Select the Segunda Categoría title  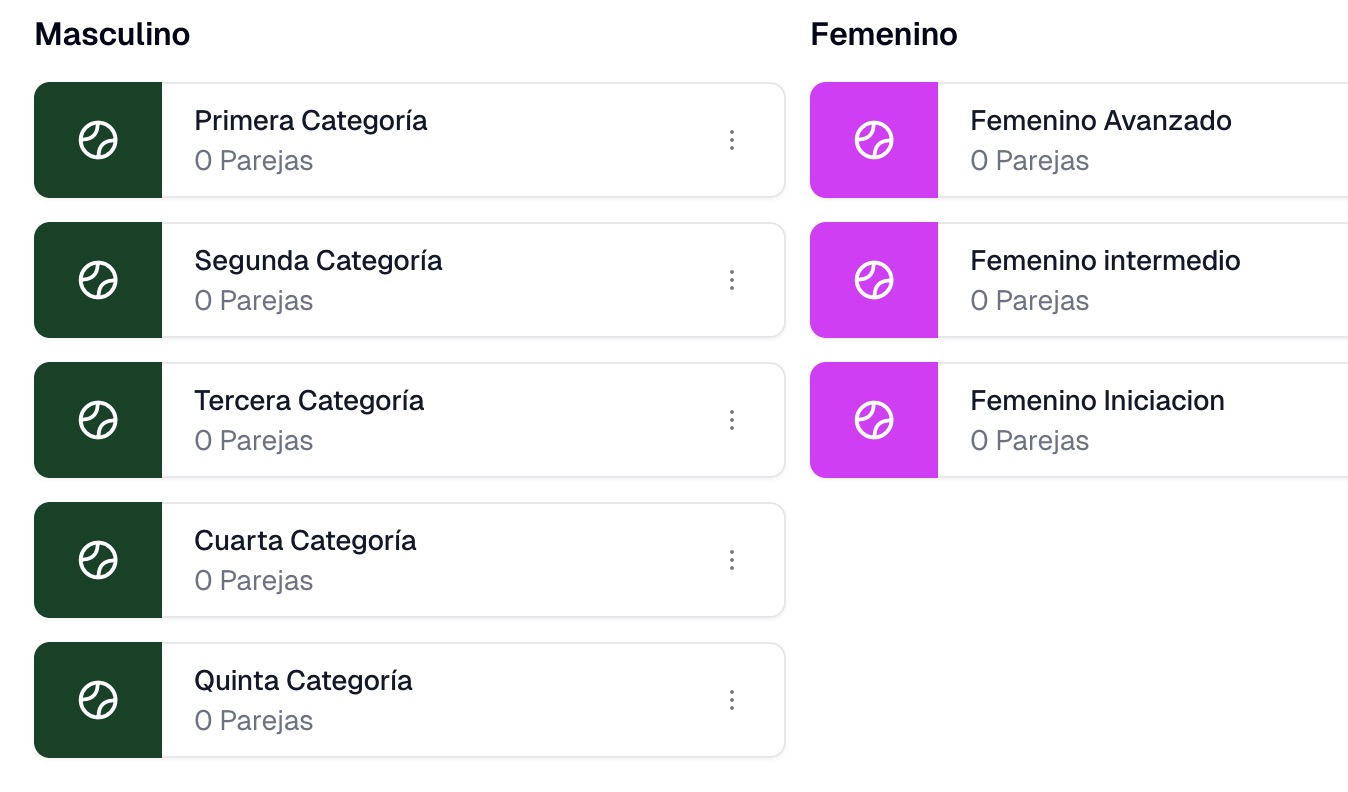[x=318, y=261]
